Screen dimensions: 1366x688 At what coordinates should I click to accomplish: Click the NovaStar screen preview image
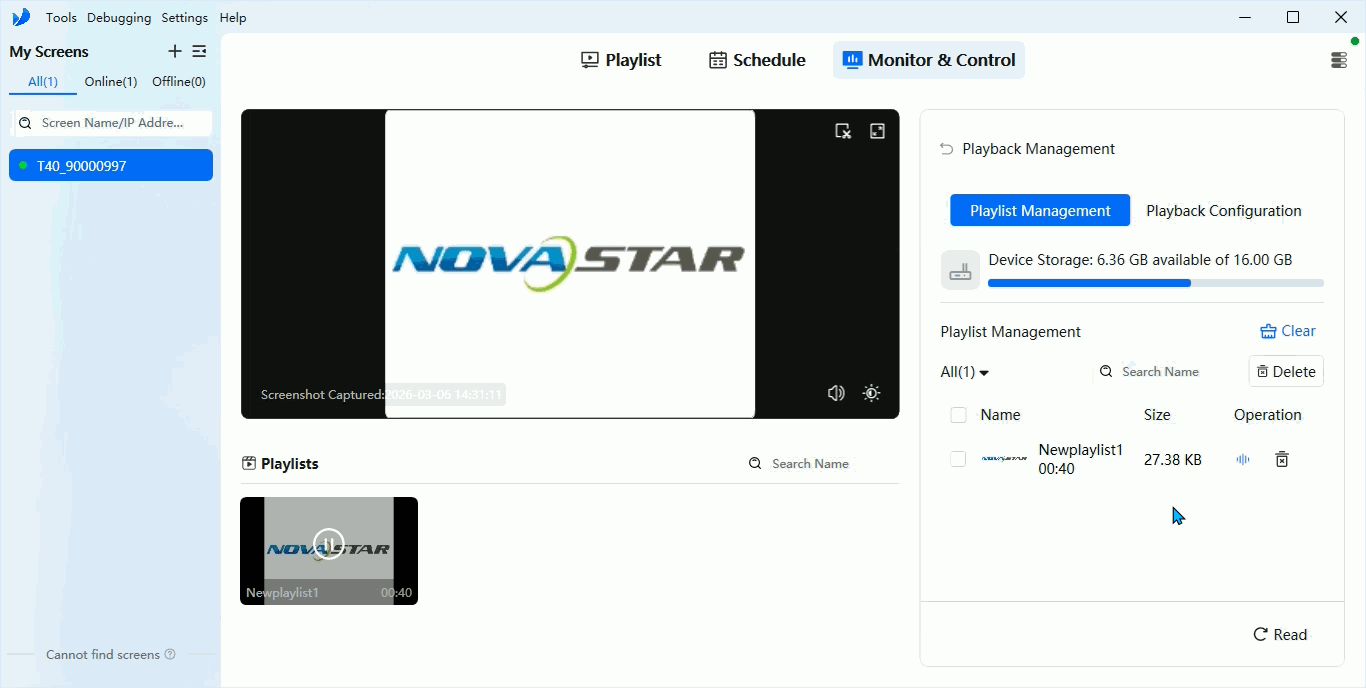coord(570,264)
